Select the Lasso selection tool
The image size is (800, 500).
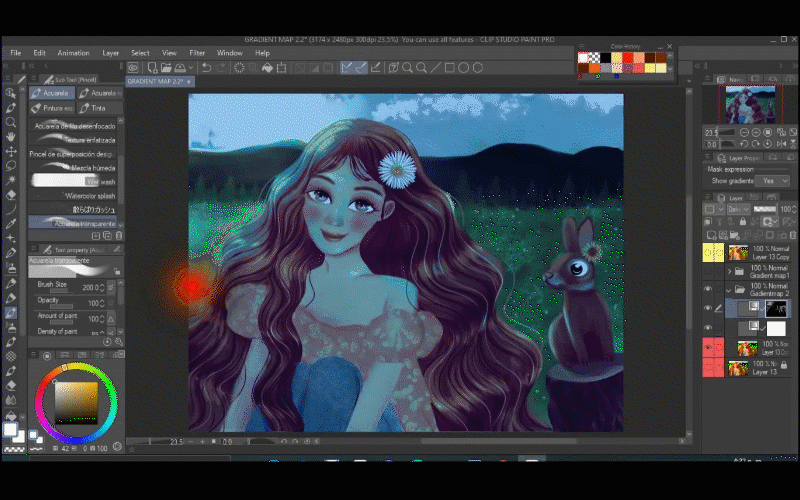pyautogui.click(x=11, y=165)
